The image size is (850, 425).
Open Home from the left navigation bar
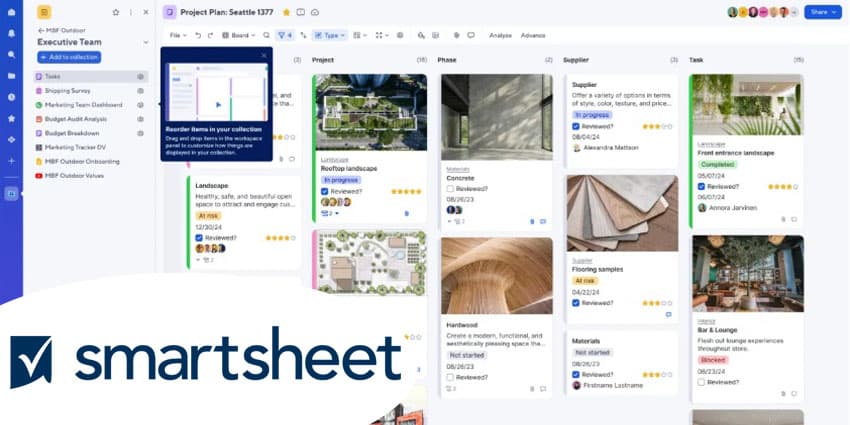pos(11,12)
